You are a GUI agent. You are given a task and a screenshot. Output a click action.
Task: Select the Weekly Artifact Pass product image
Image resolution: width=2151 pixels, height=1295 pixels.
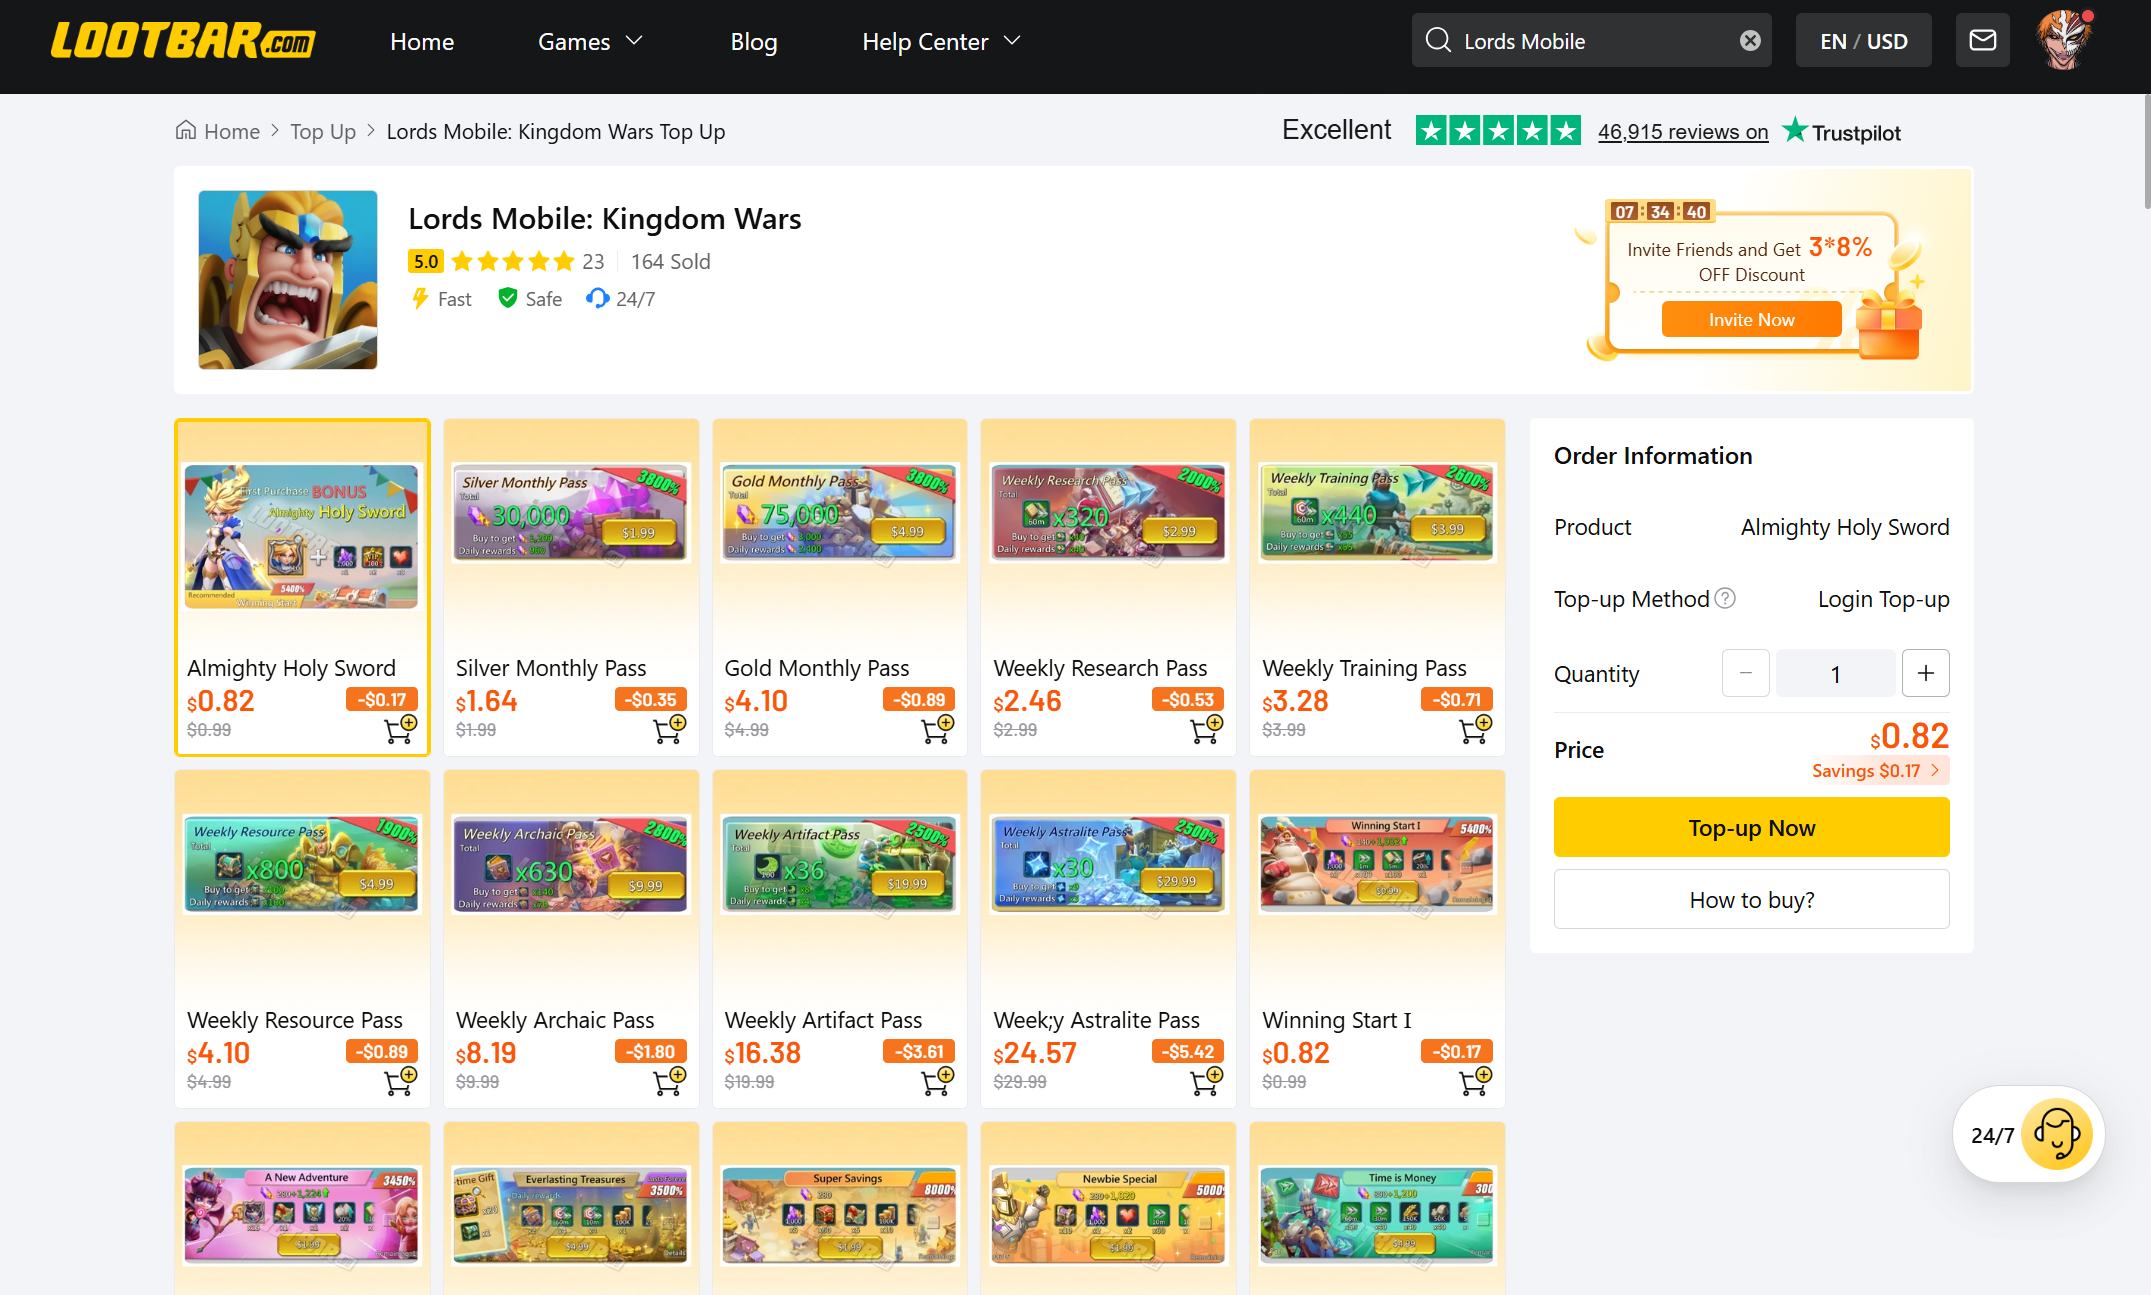[840, 864]
